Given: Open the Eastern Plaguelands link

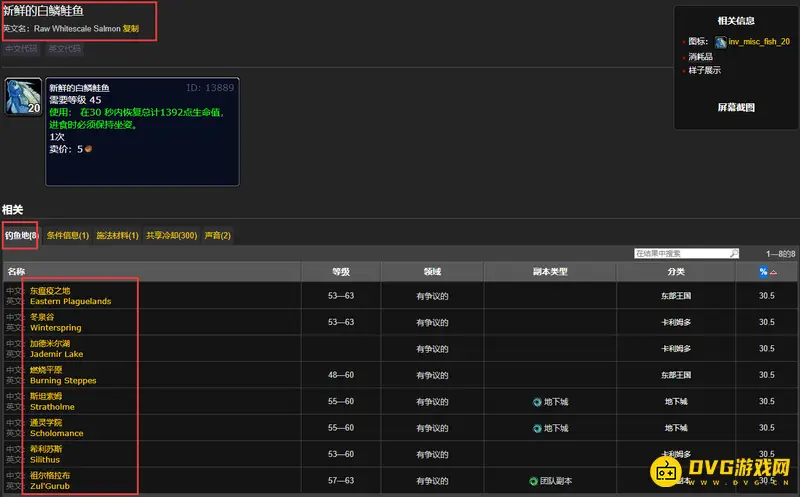Looking at the screenshot, I should pyautogui.click(x=70, y=302).
